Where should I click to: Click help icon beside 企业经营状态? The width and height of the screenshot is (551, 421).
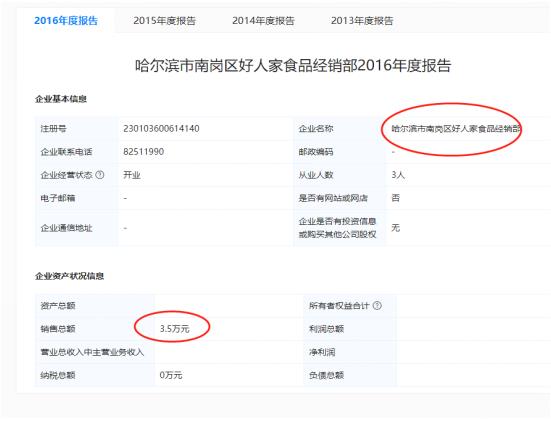tap(100, 175)
